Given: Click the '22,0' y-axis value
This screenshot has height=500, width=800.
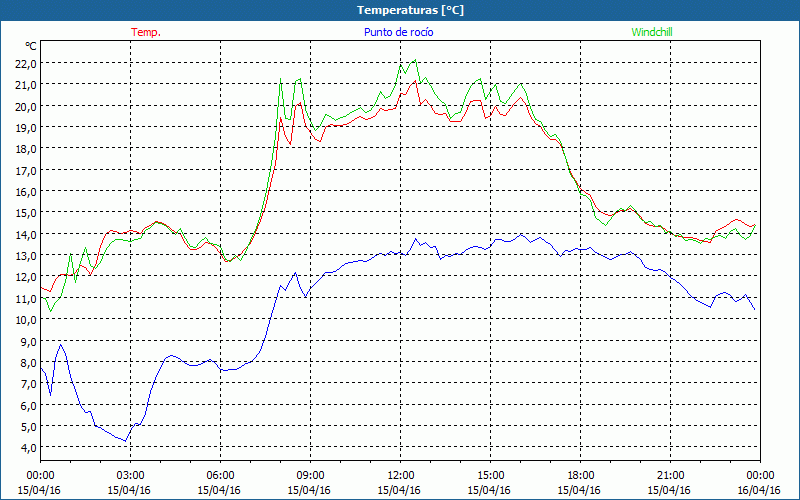Looking at the screenshot, I should (x=26, y=63).
